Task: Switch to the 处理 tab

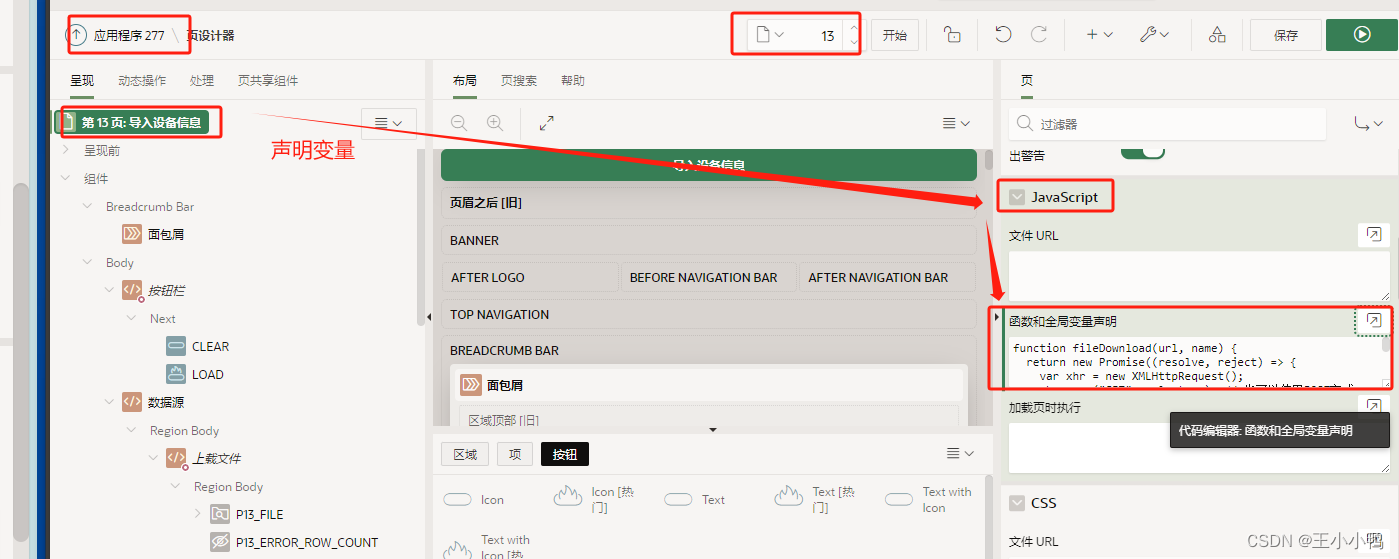Action: (202, 80)
